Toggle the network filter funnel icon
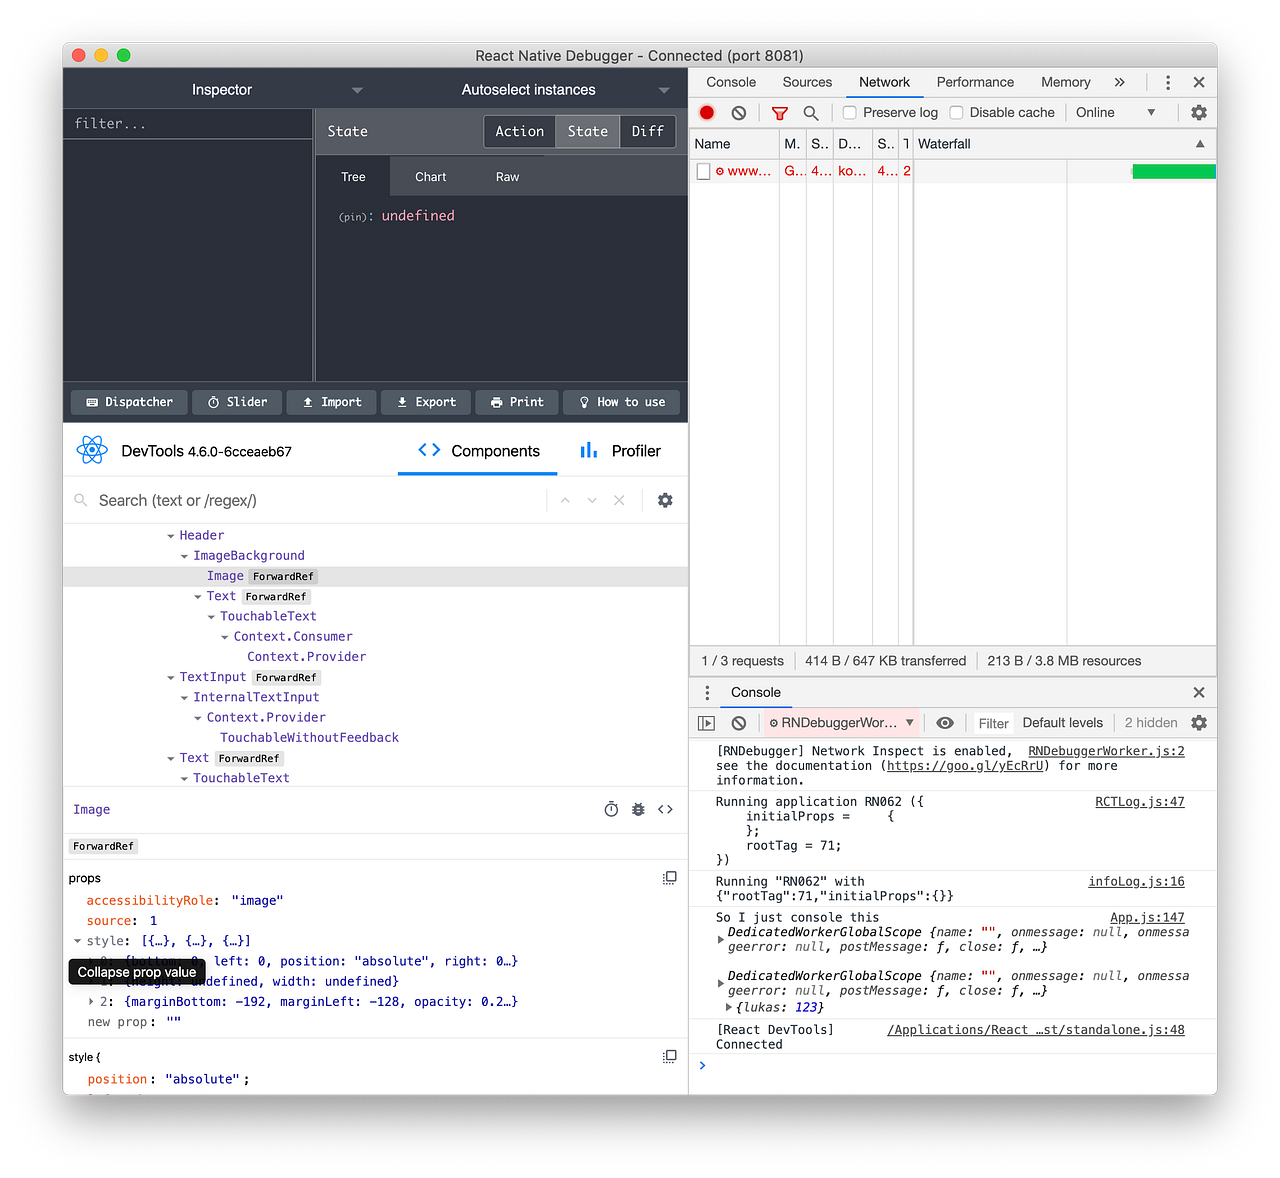 click(x=780, y=113)
